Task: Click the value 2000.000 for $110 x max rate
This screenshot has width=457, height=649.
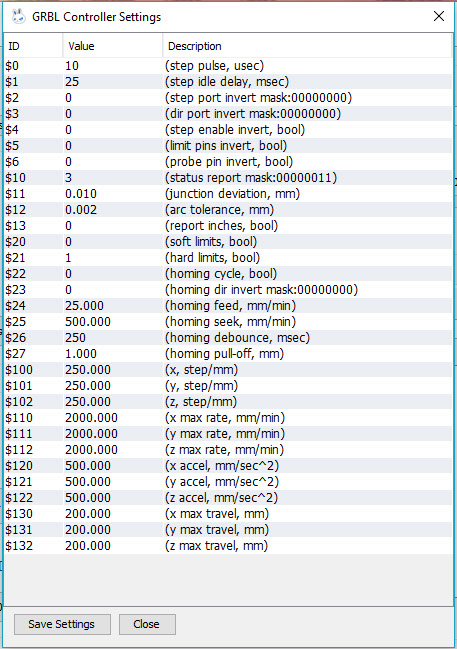Action: click(91, 418)
